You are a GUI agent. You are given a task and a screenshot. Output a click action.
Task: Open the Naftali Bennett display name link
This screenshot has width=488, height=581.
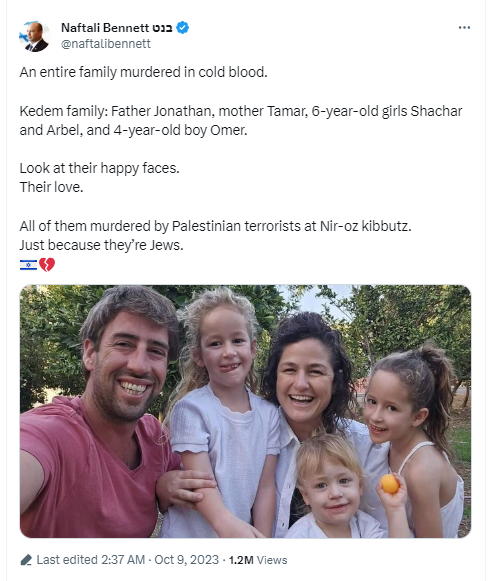point(105,28)
